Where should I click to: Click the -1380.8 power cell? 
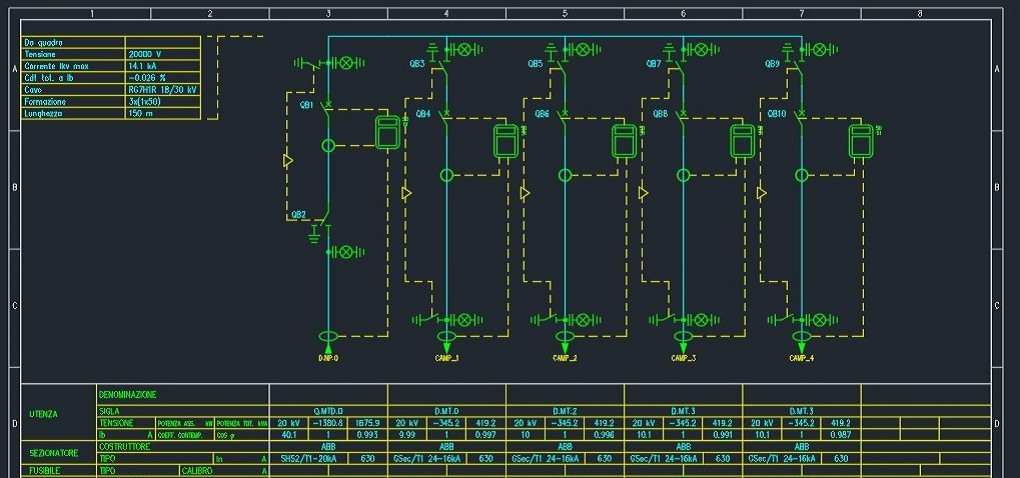tap(329, 423)
